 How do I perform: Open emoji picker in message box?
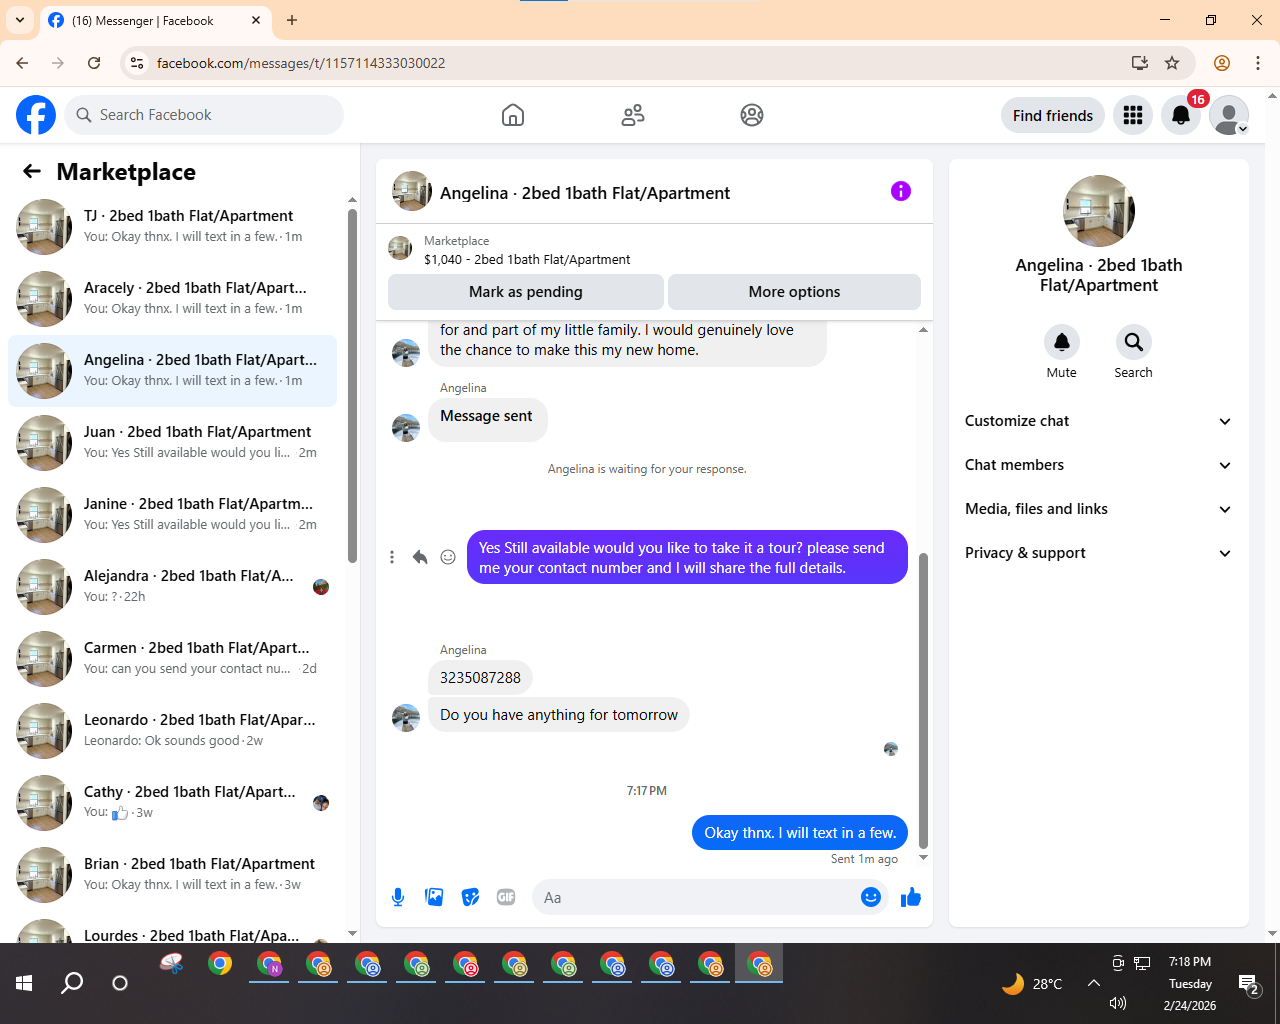pyautogui.click(x=871, y=897)
